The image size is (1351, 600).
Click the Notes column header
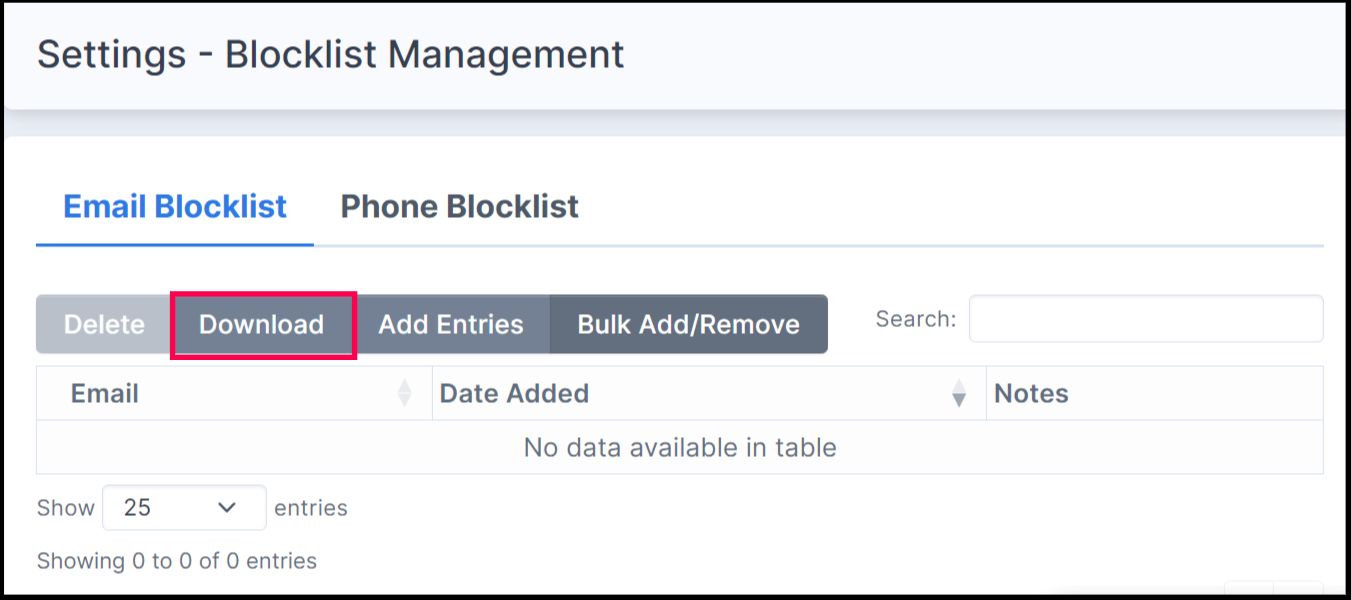1031,393
